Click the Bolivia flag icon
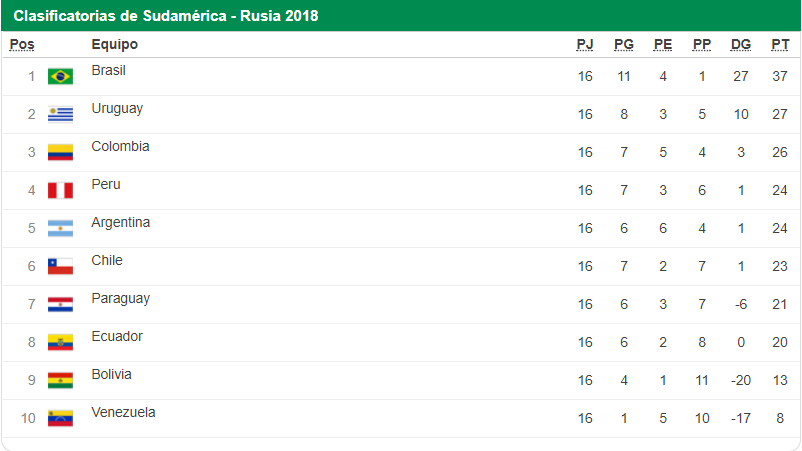802x451 pixels. (60, 380)
